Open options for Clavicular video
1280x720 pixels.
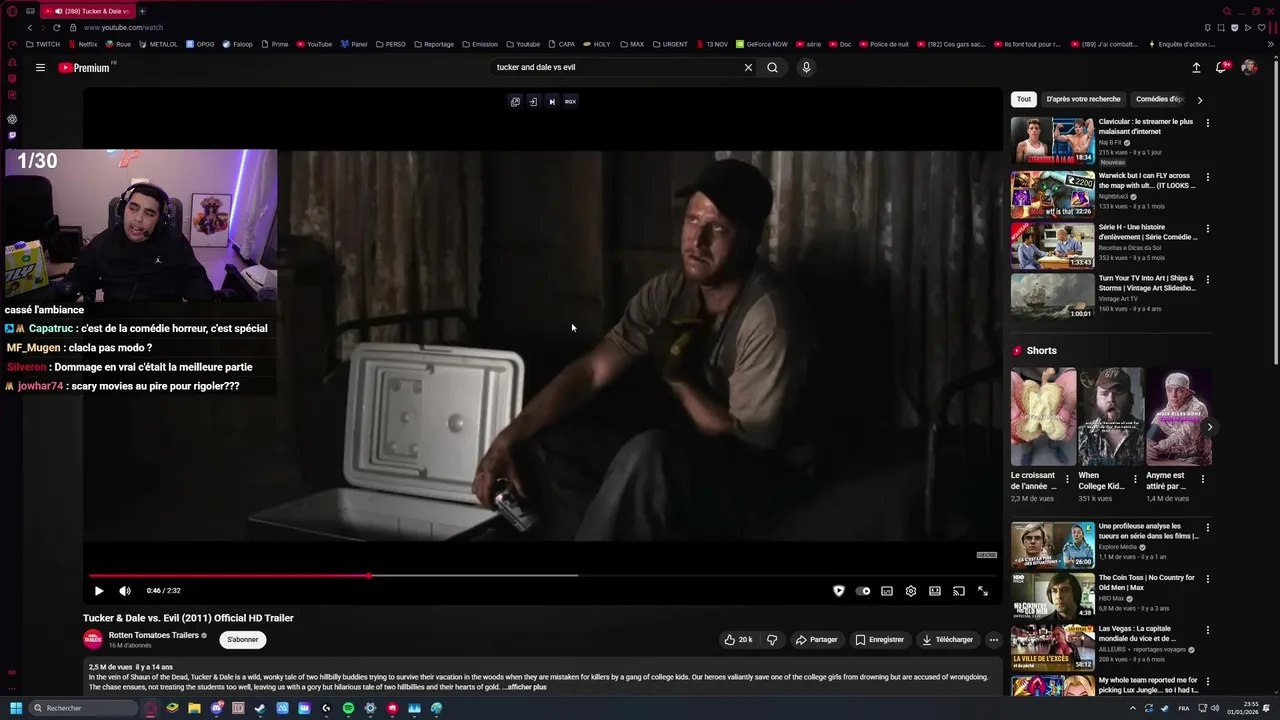[x=1207, y=124]
